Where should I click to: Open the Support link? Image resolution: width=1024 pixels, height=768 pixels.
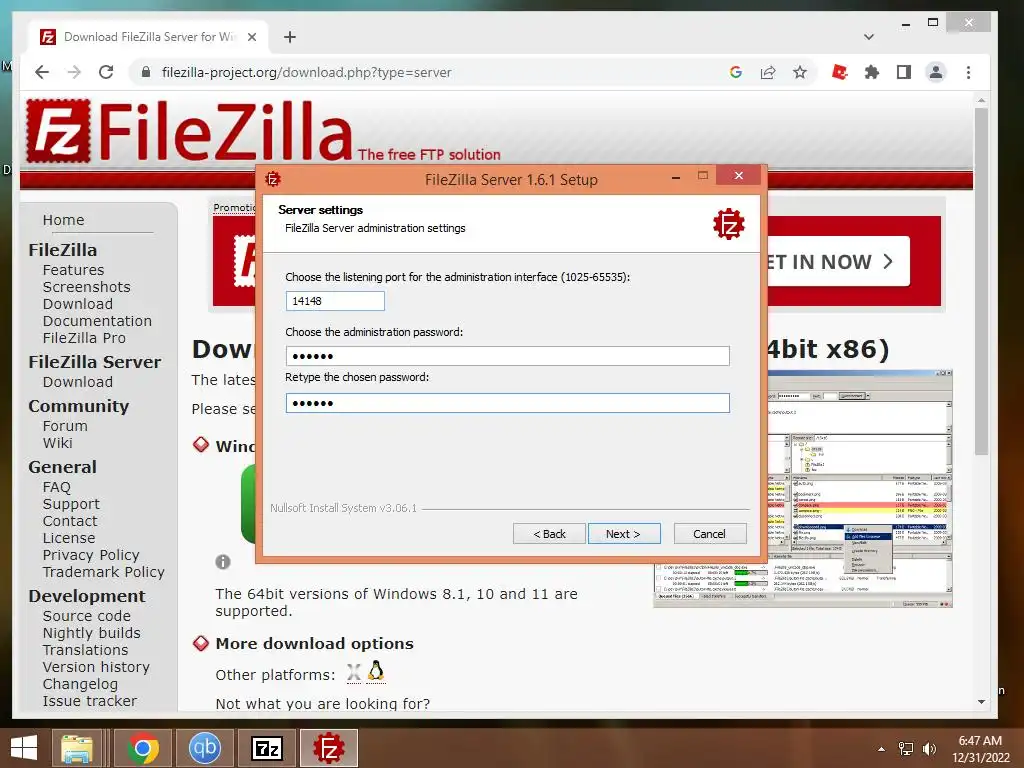tap(71, 504)
